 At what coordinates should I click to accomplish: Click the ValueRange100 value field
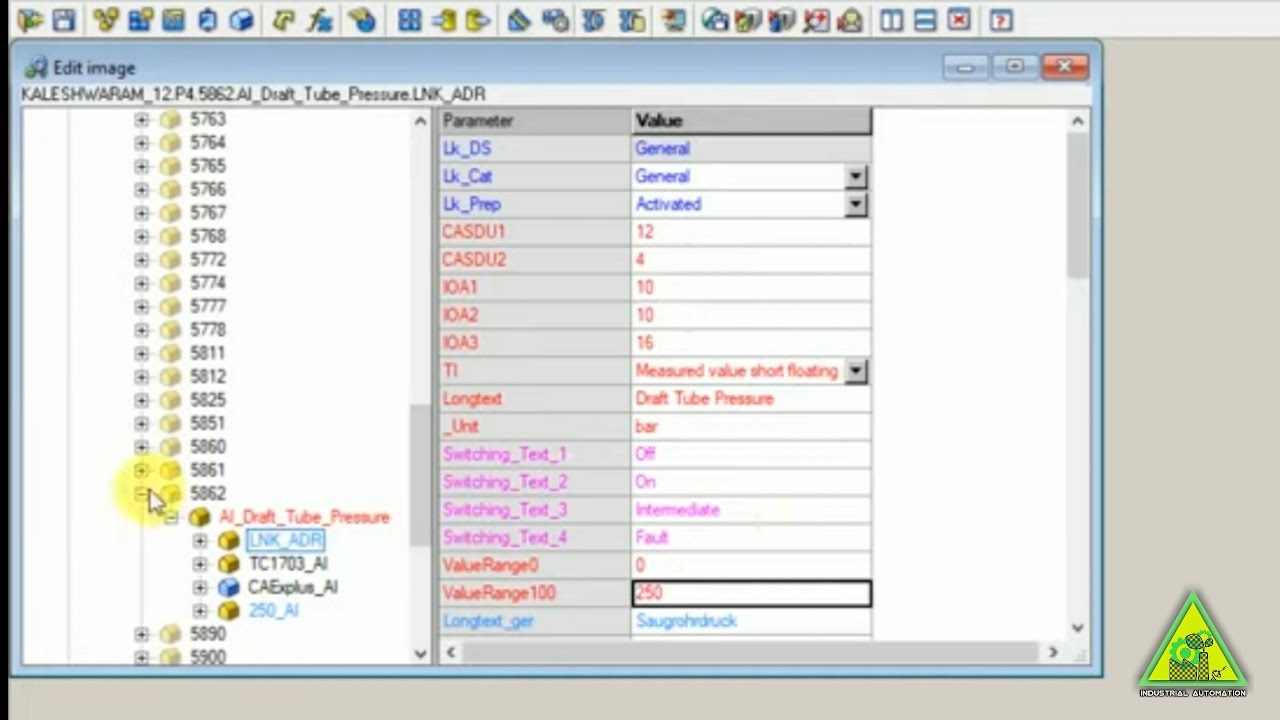coord(751,593)
